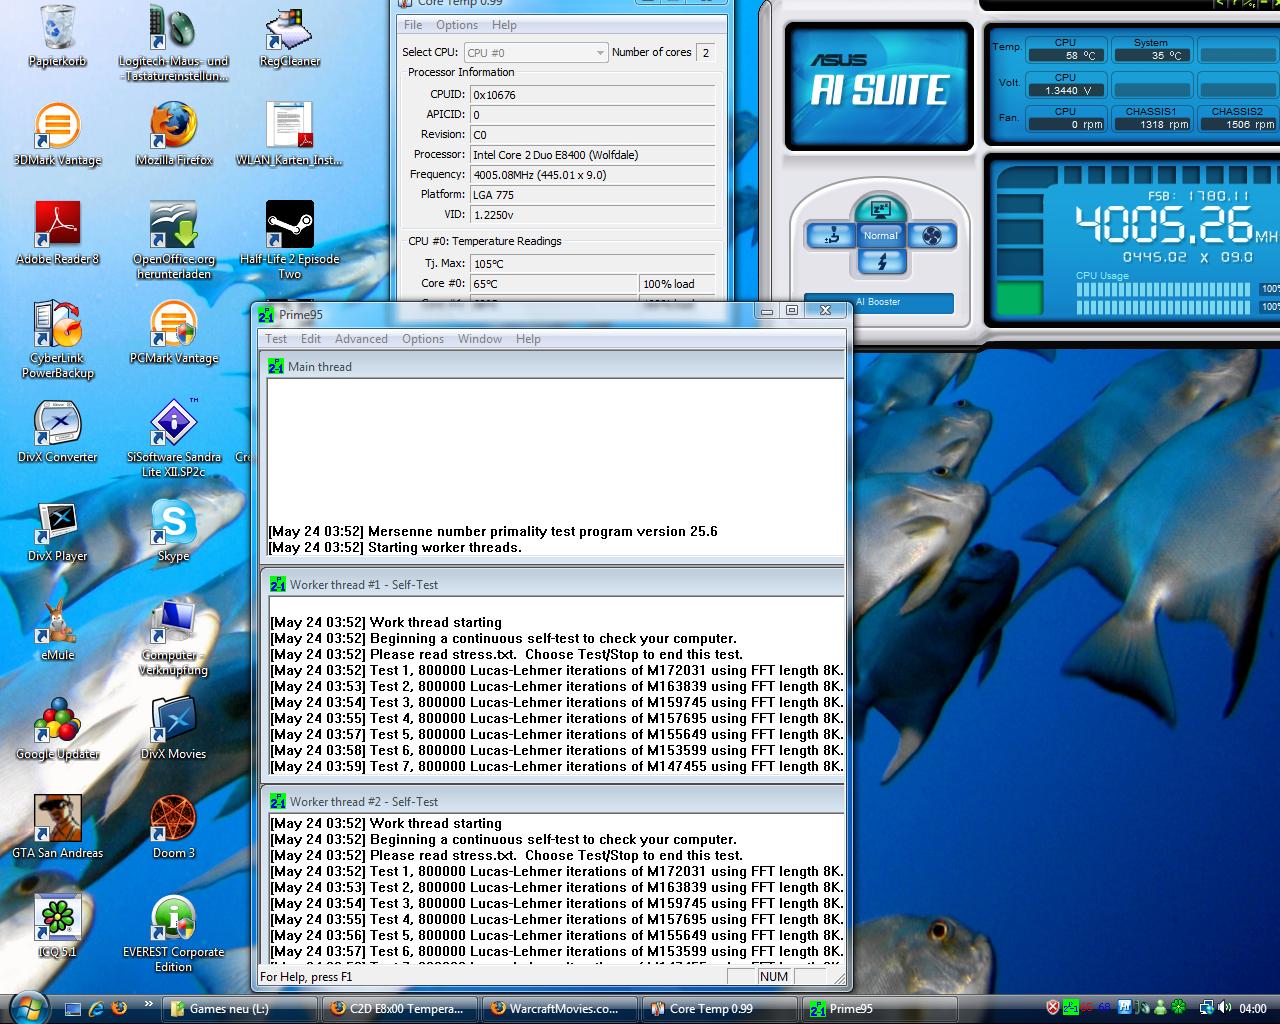Screen dimensions: 1280x1024
Task: Switch to WarcraftMovies.co... taskbar button
Action: point(560,1009)
